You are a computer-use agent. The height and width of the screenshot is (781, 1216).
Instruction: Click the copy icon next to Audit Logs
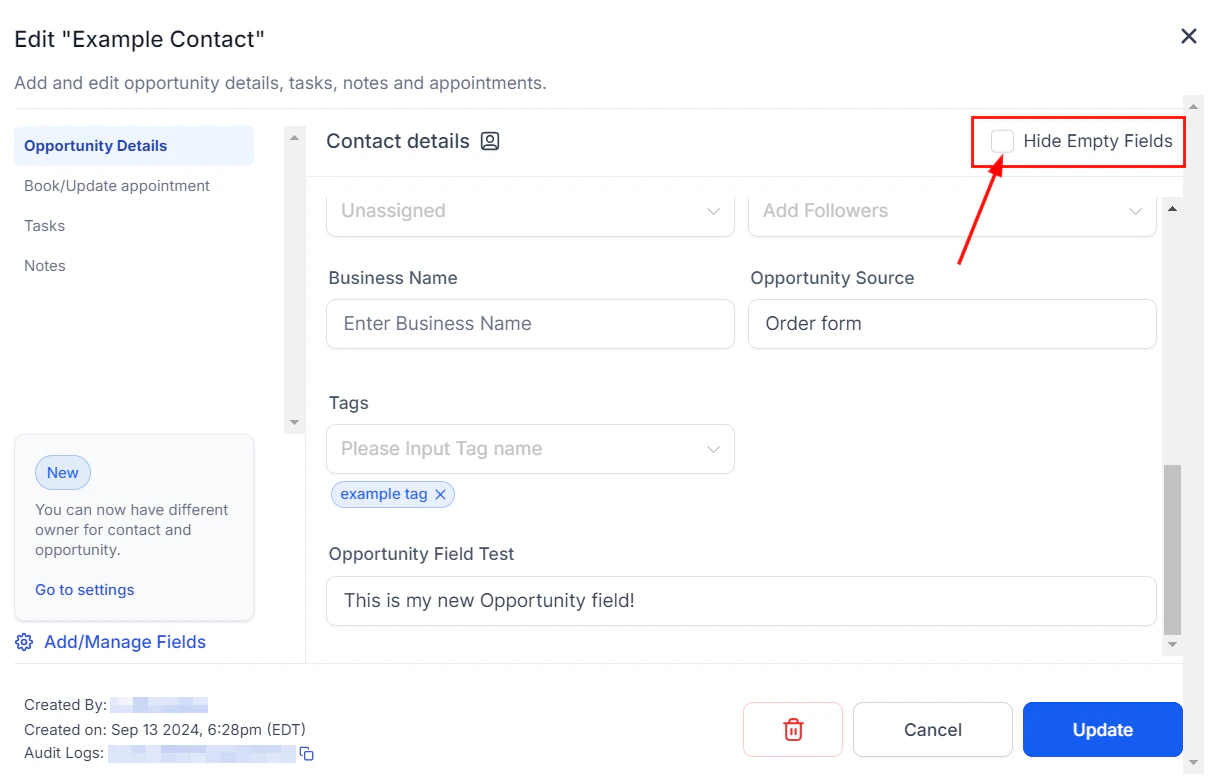click(x=306, y=754)
